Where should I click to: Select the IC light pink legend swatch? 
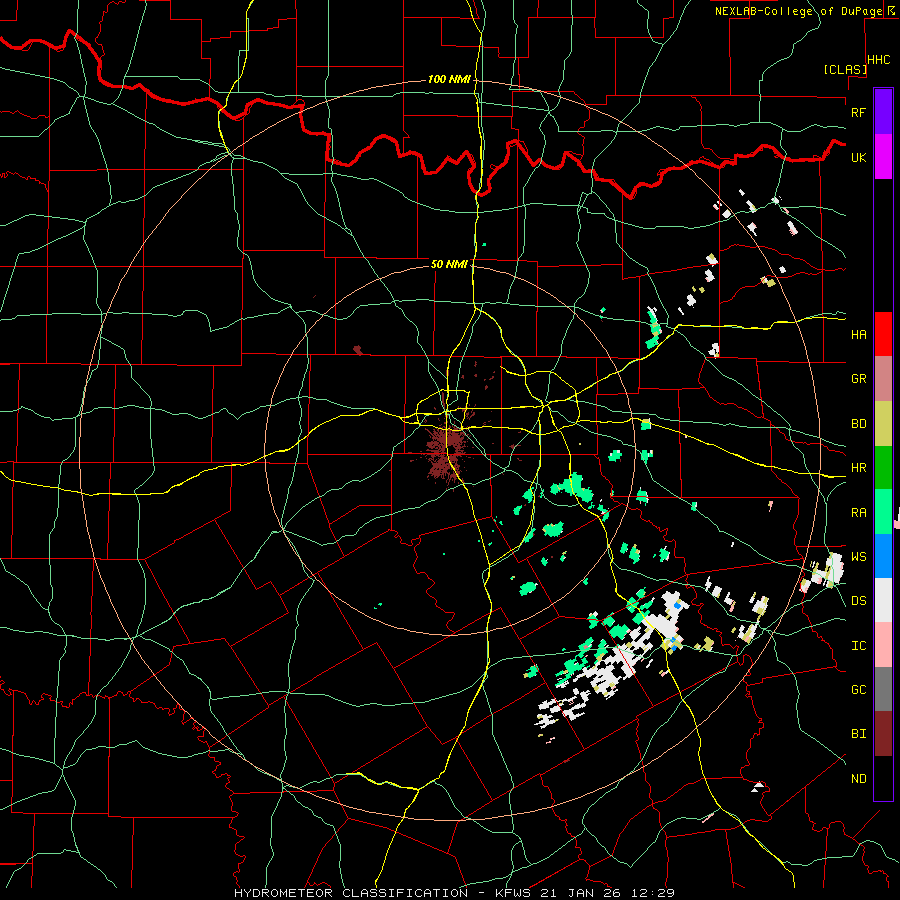pos(883,645)
